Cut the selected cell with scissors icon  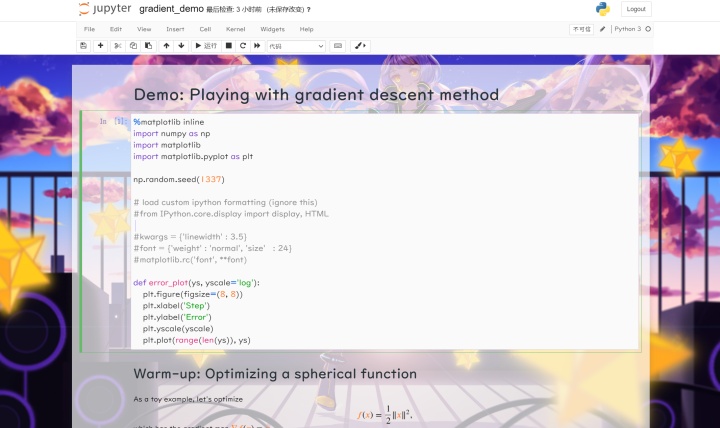pos(118,46)
